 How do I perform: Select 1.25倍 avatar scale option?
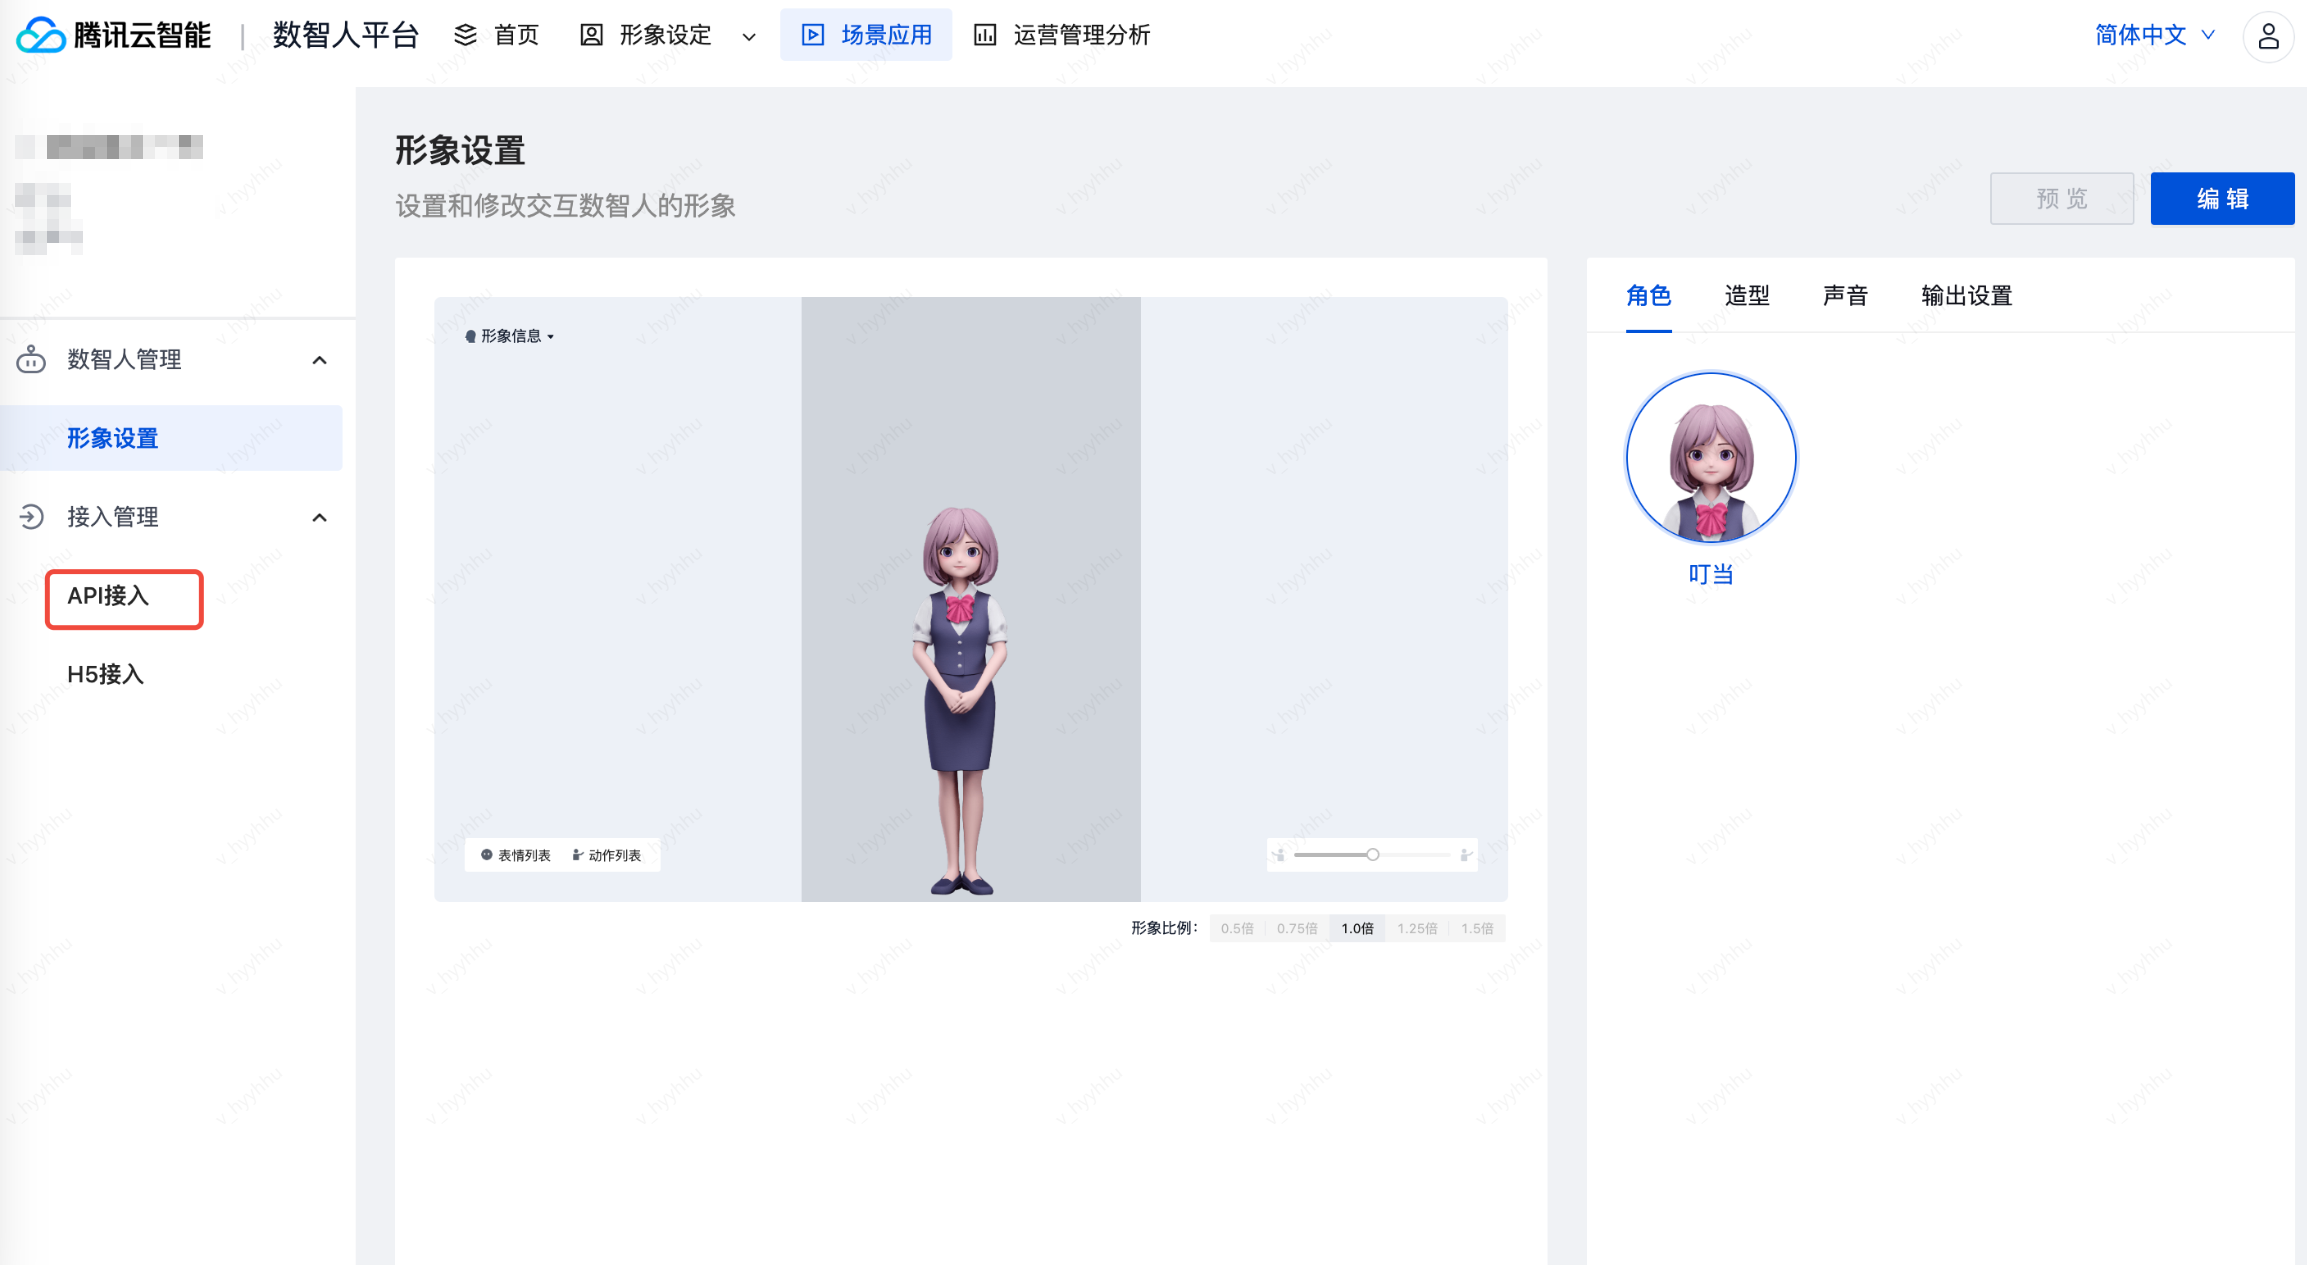tap(1417, 928)
